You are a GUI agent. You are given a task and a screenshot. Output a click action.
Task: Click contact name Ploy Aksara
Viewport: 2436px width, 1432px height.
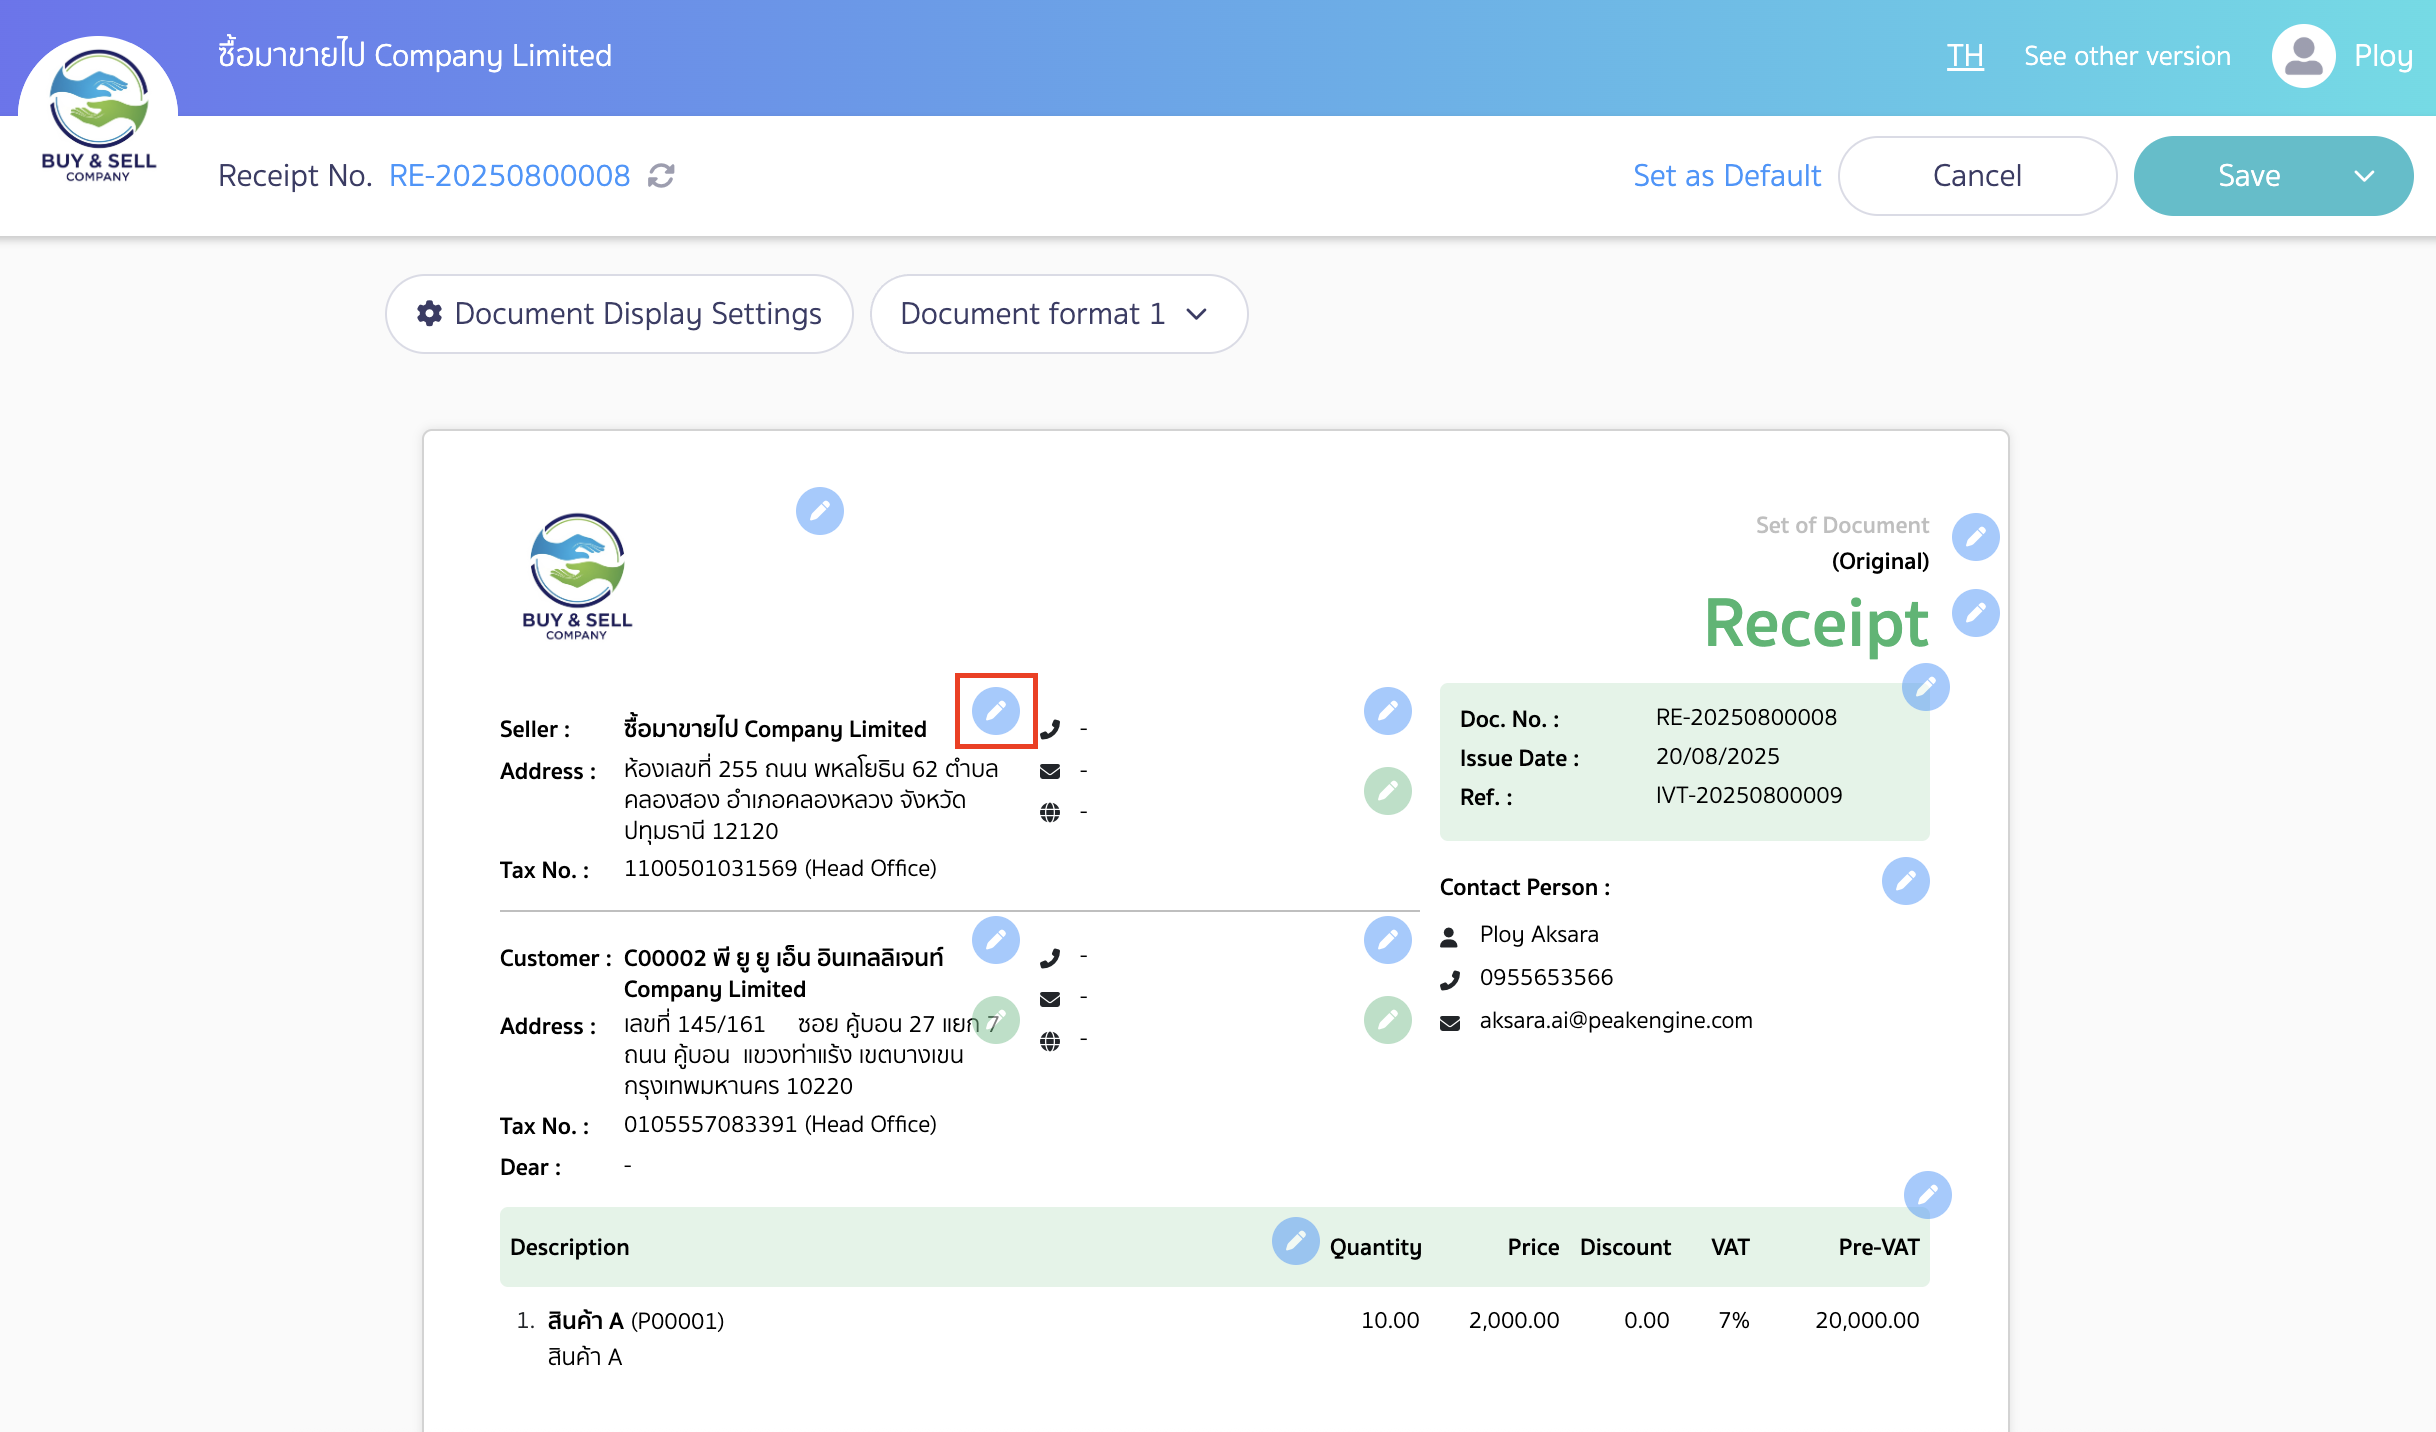click(x=1539, y=934)
